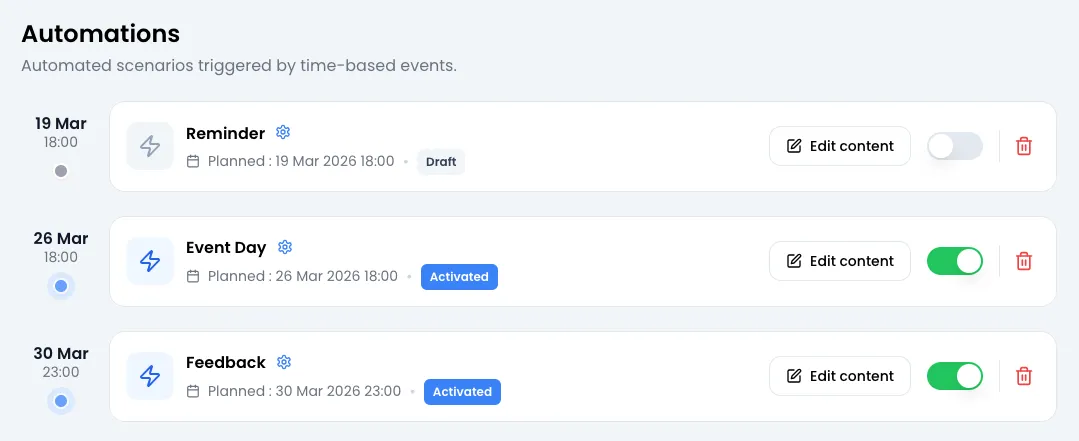This screenshot has width=1079, height=441.
Task: Delete the Reminder automation
Action: 1024,146
